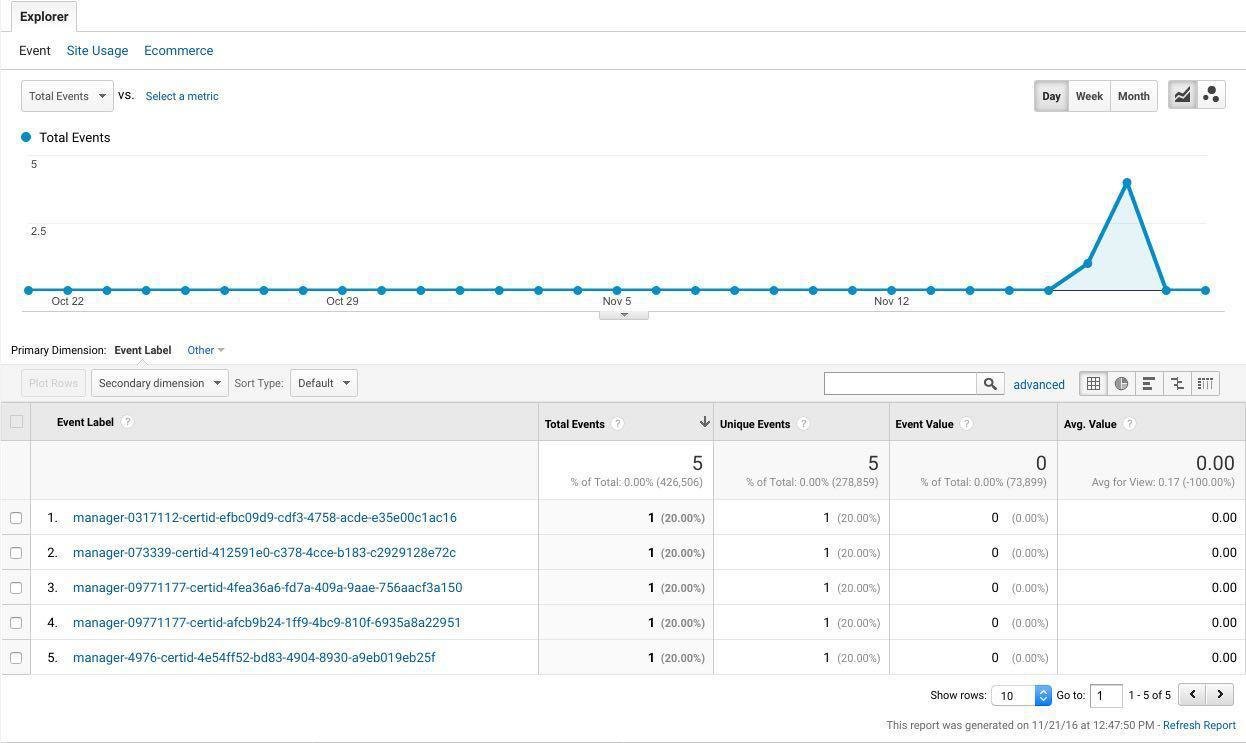
Task: Select the percentage pie view icon
Action: click(x=1122, y=383)
